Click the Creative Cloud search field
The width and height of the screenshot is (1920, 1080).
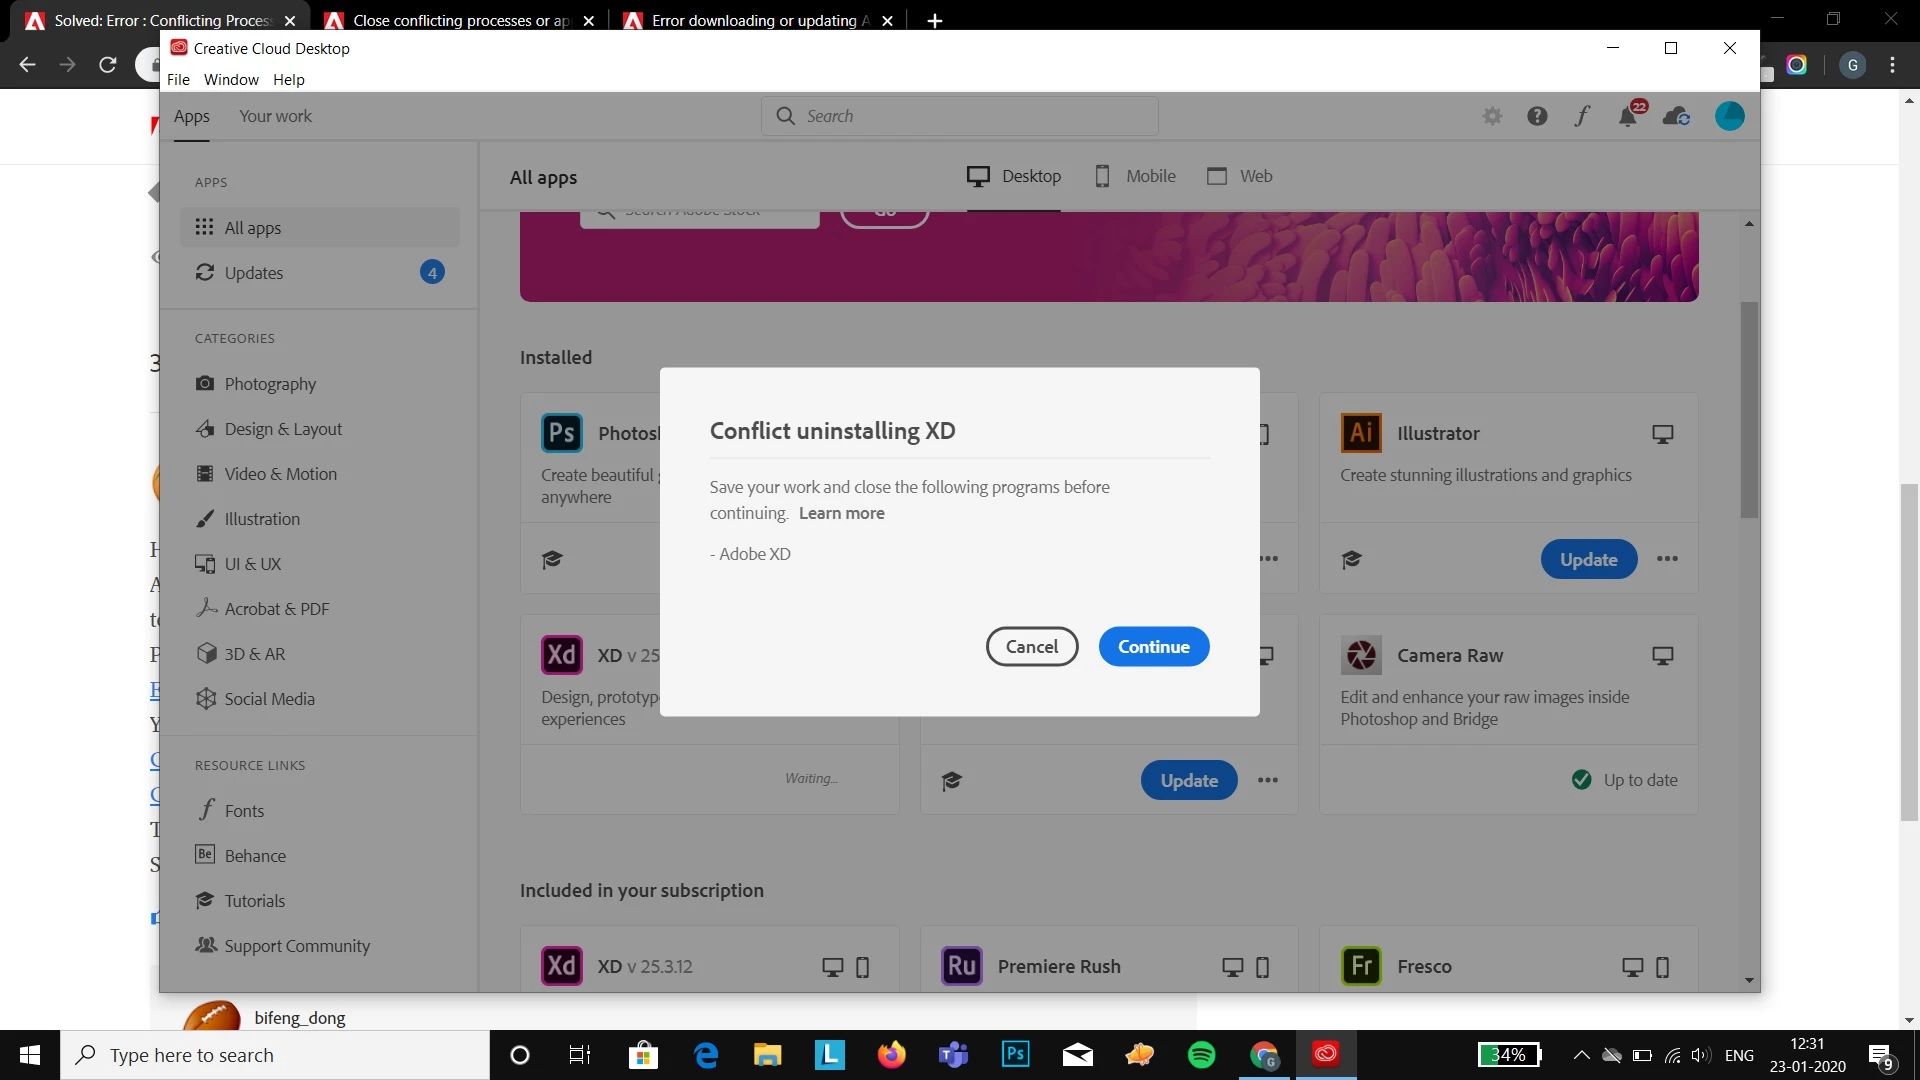960,116
